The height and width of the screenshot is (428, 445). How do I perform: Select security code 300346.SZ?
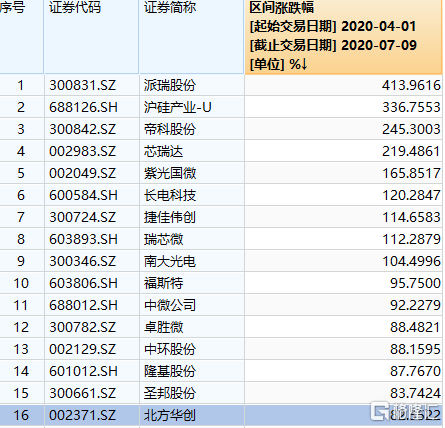(83, 261)
